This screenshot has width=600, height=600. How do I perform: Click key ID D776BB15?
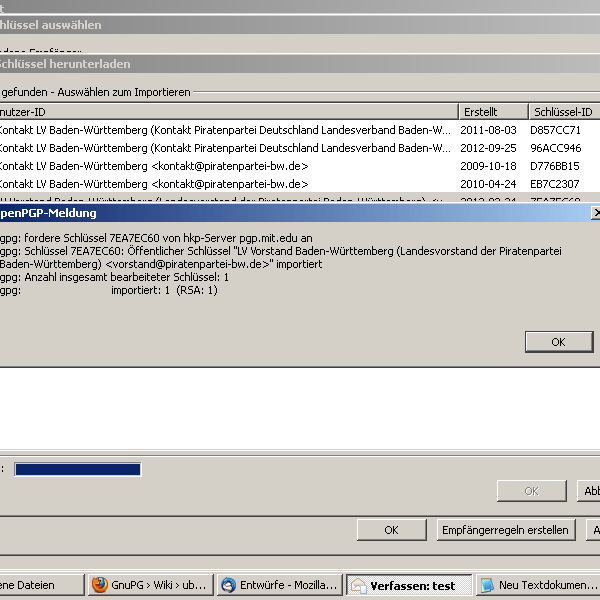point(554,166)
